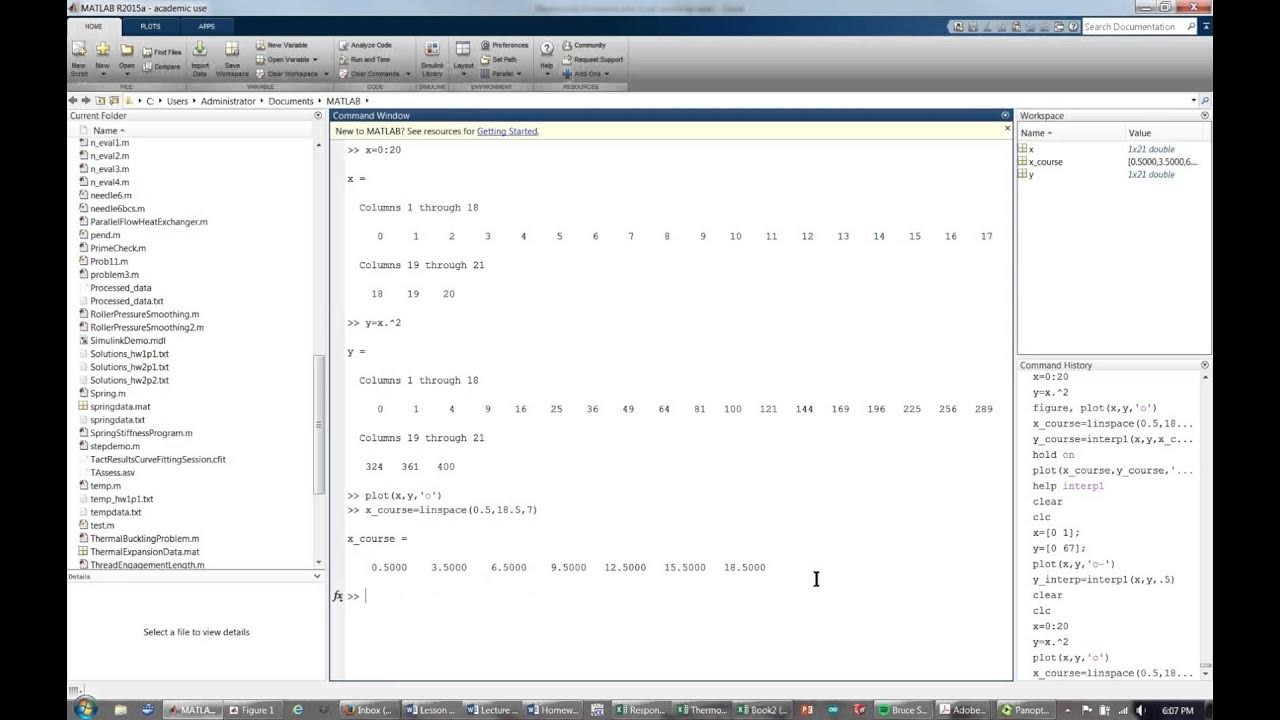The height and width of the screenshot is (720, 1280).
Task: Click Find Files in toolstrip
Action: tap(162, 52)
